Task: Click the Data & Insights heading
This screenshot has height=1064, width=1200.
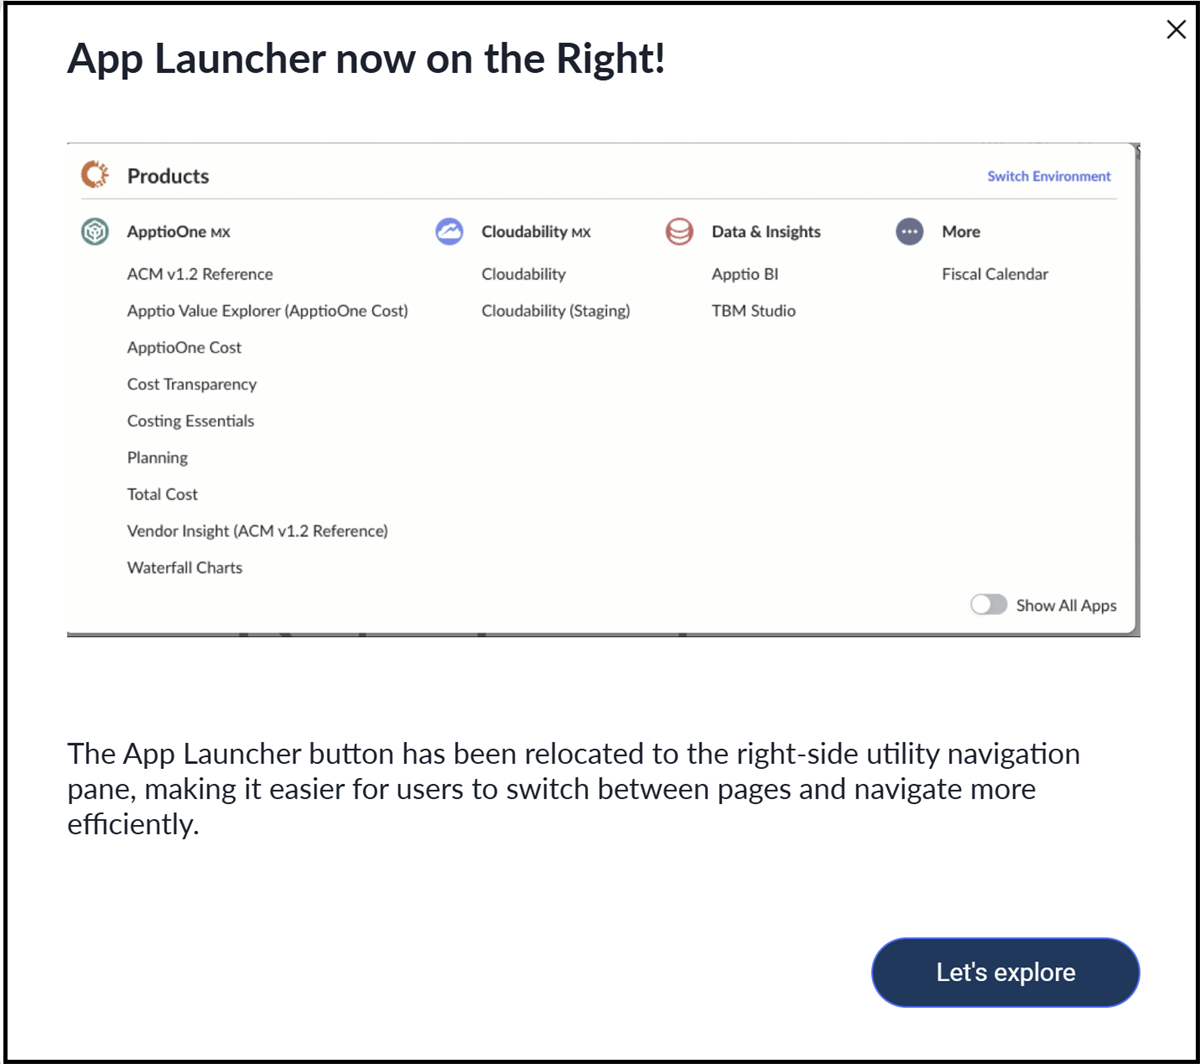Action: pos(766,232)
